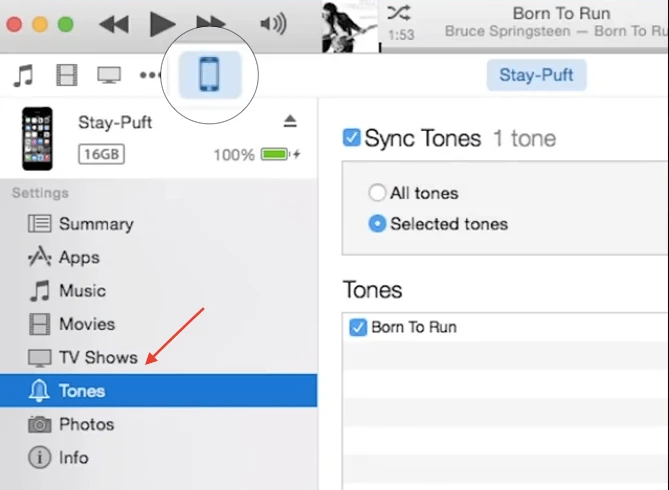Screen dimensions: 669x490
Task: Select the iPhone device button
Action: pyautogui.click(x=209, y=75)
